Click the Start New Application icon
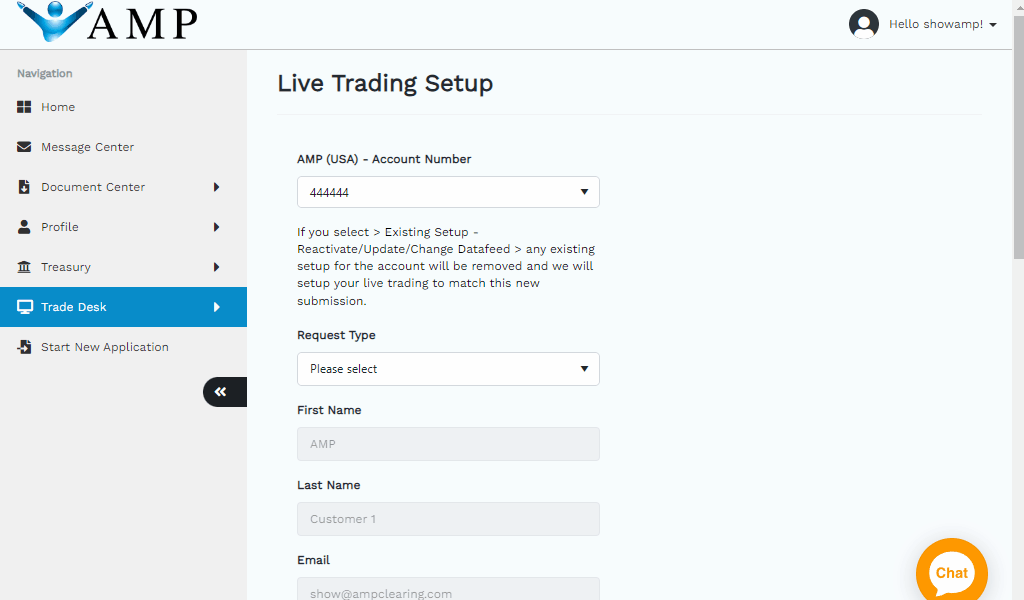This screenshot has height=600, width=1024. click(25, 347)
